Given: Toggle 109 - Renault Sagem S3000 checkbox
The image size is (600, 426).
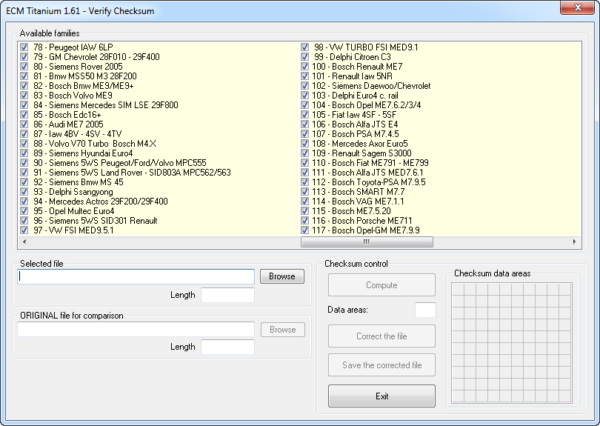Looking at the screenshot, I should pos(305,153).
